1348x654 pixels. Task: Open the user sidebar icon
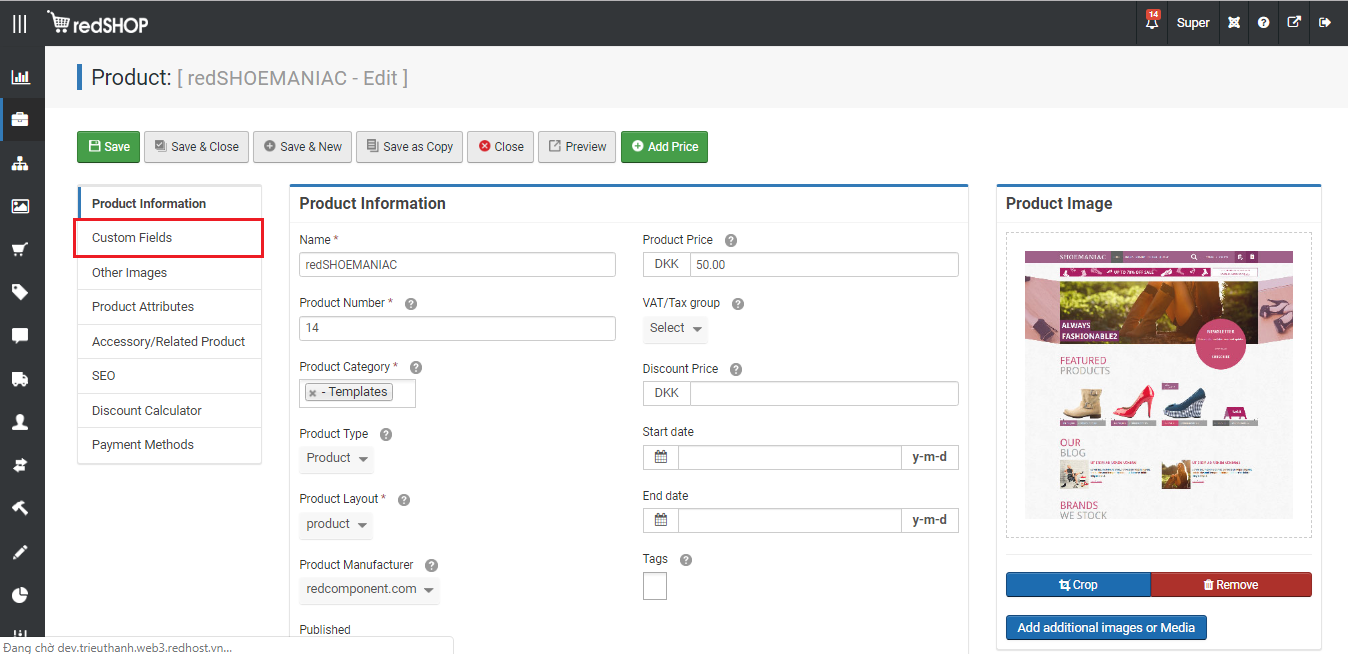(x=20, y=422)
